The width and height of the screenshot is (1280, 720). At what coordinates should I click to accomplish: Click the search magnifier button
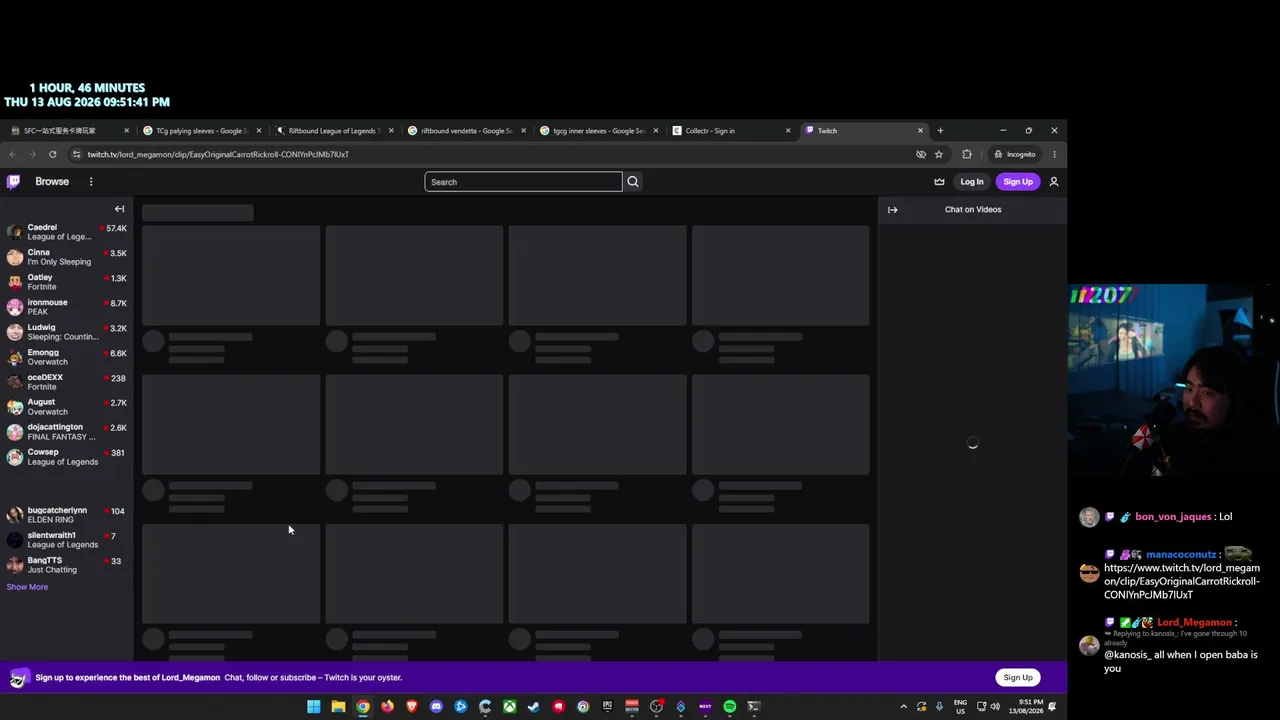tap(633, 182)
